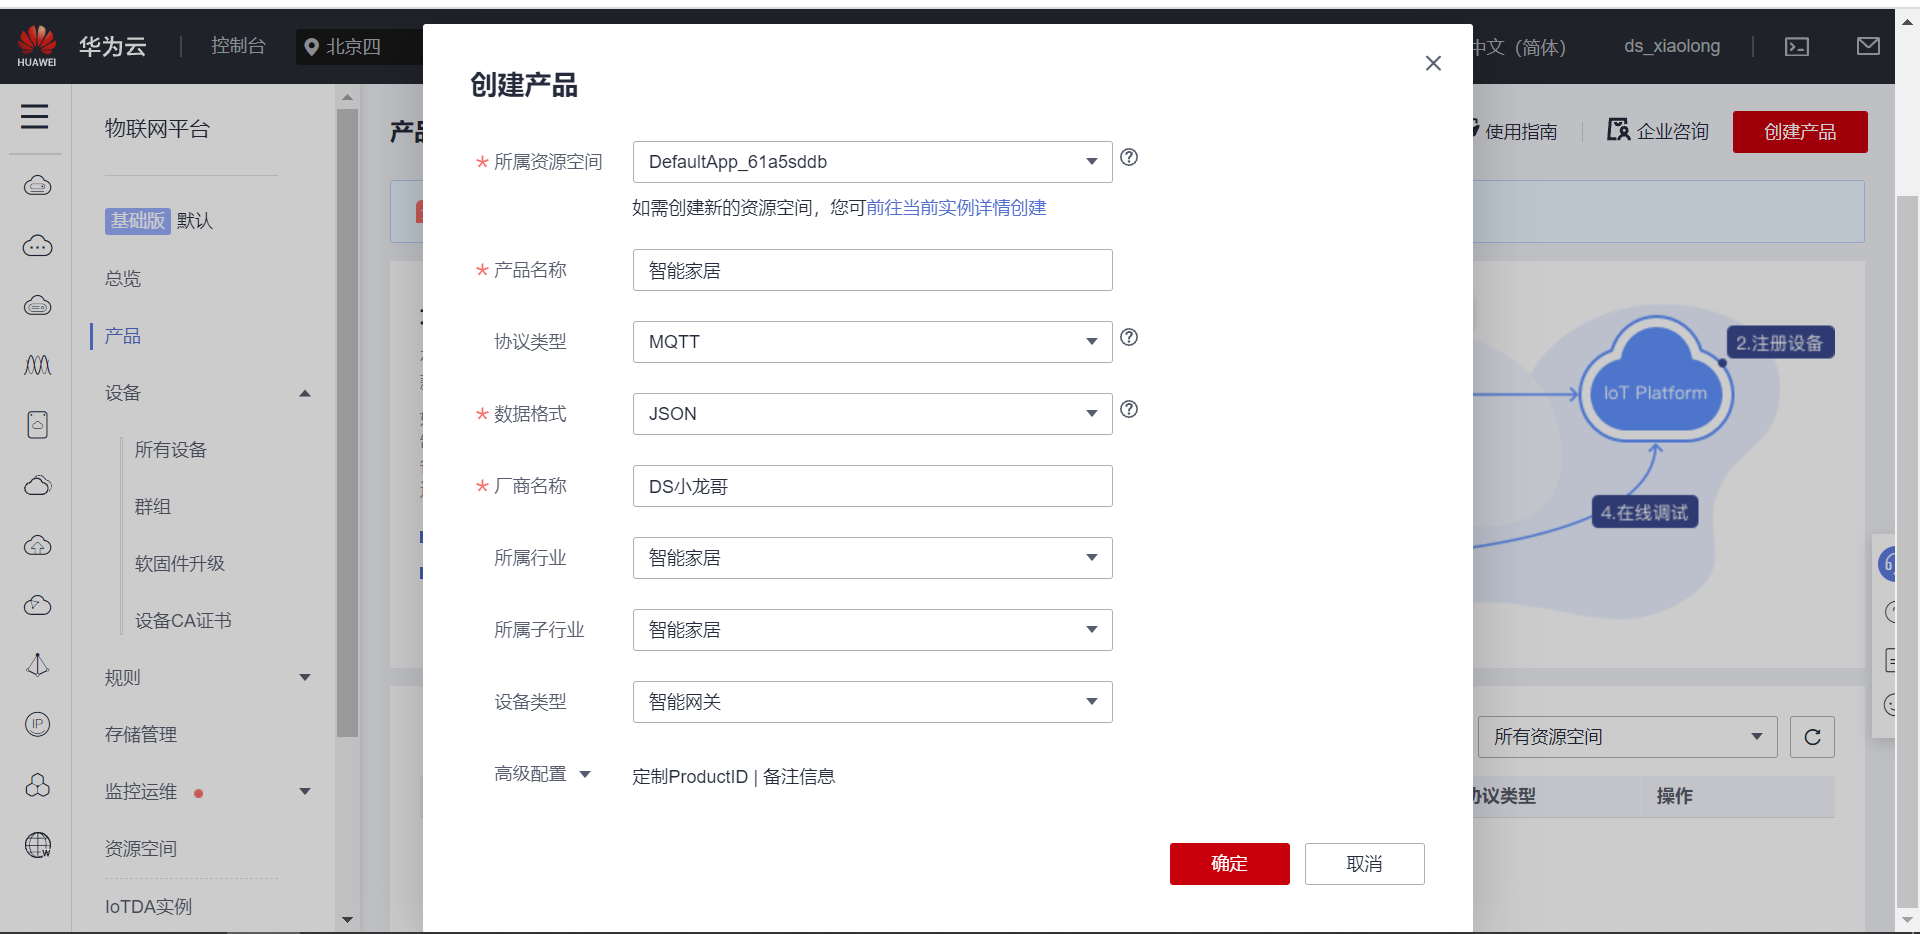Open the 数据格式 JSON dropdown
This screenshot has width=1920, height=934.
tap(872, 414)
